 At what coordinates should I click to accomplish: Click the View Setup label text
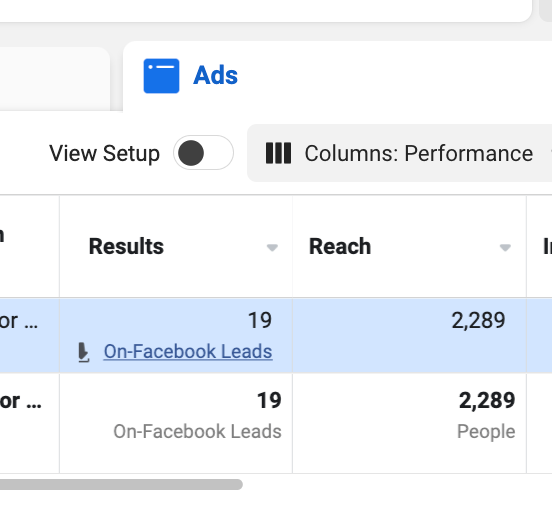click(x=104, y=154)
